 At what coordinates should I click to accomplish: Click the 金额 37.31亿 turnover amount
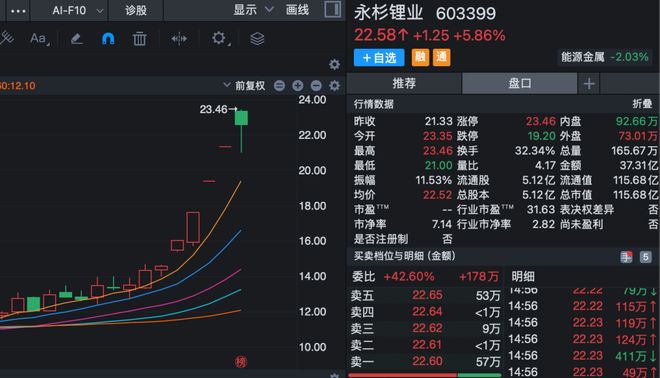tap(639, 165)
